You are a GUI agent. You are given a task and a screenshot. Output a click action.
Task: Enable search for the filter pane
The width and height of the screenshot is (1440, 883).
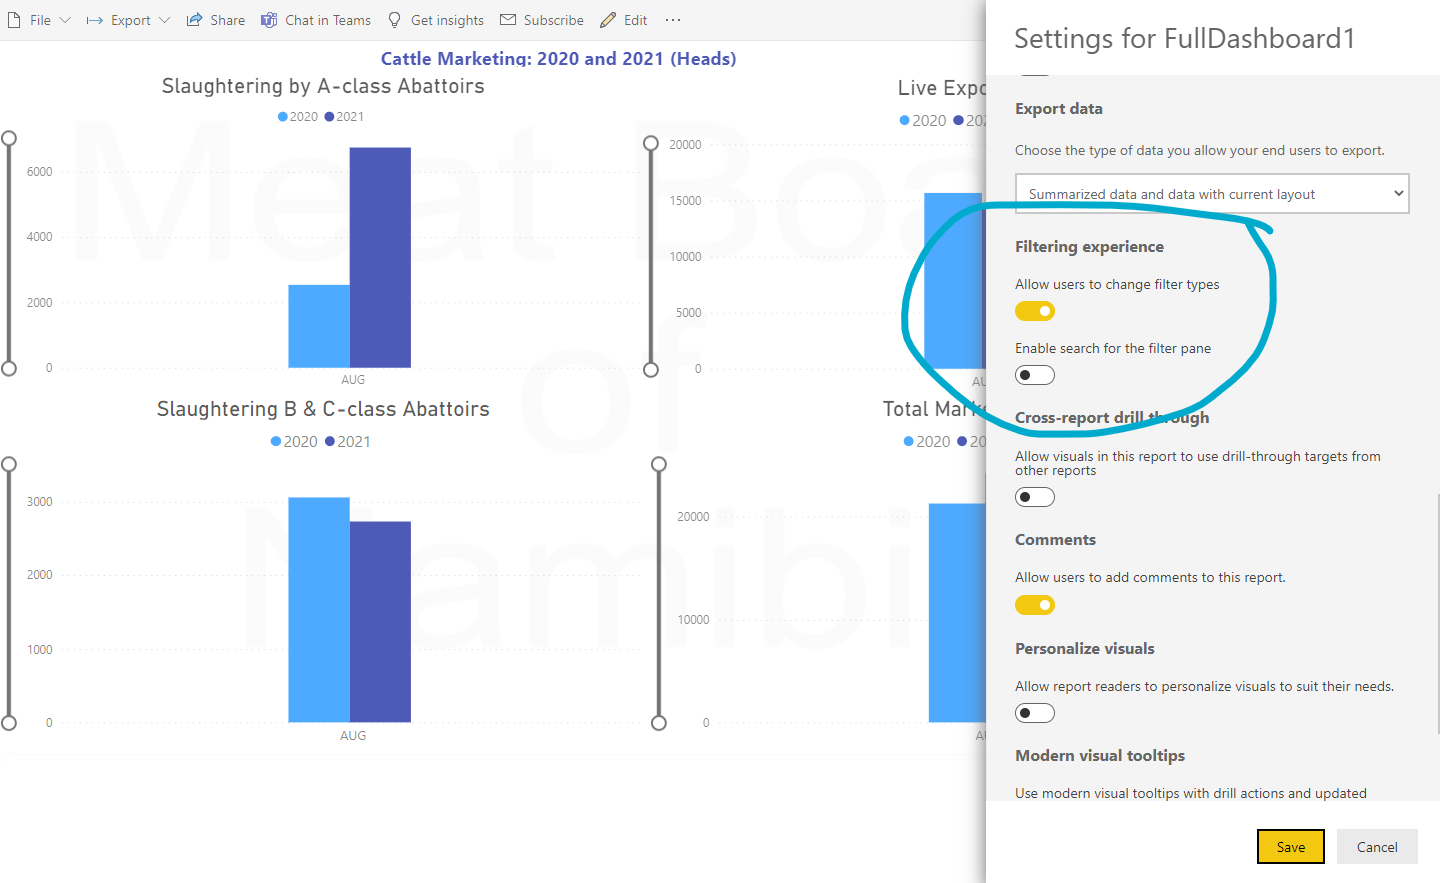tap(1035, 375)
